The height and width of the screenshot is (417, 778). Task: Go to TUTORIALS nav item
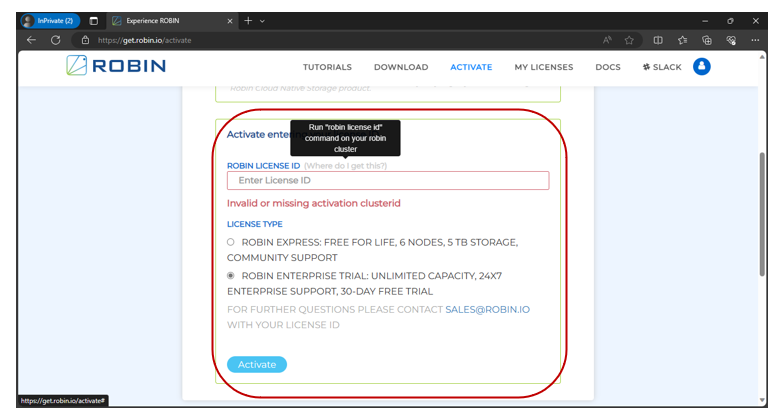(327, 67)
